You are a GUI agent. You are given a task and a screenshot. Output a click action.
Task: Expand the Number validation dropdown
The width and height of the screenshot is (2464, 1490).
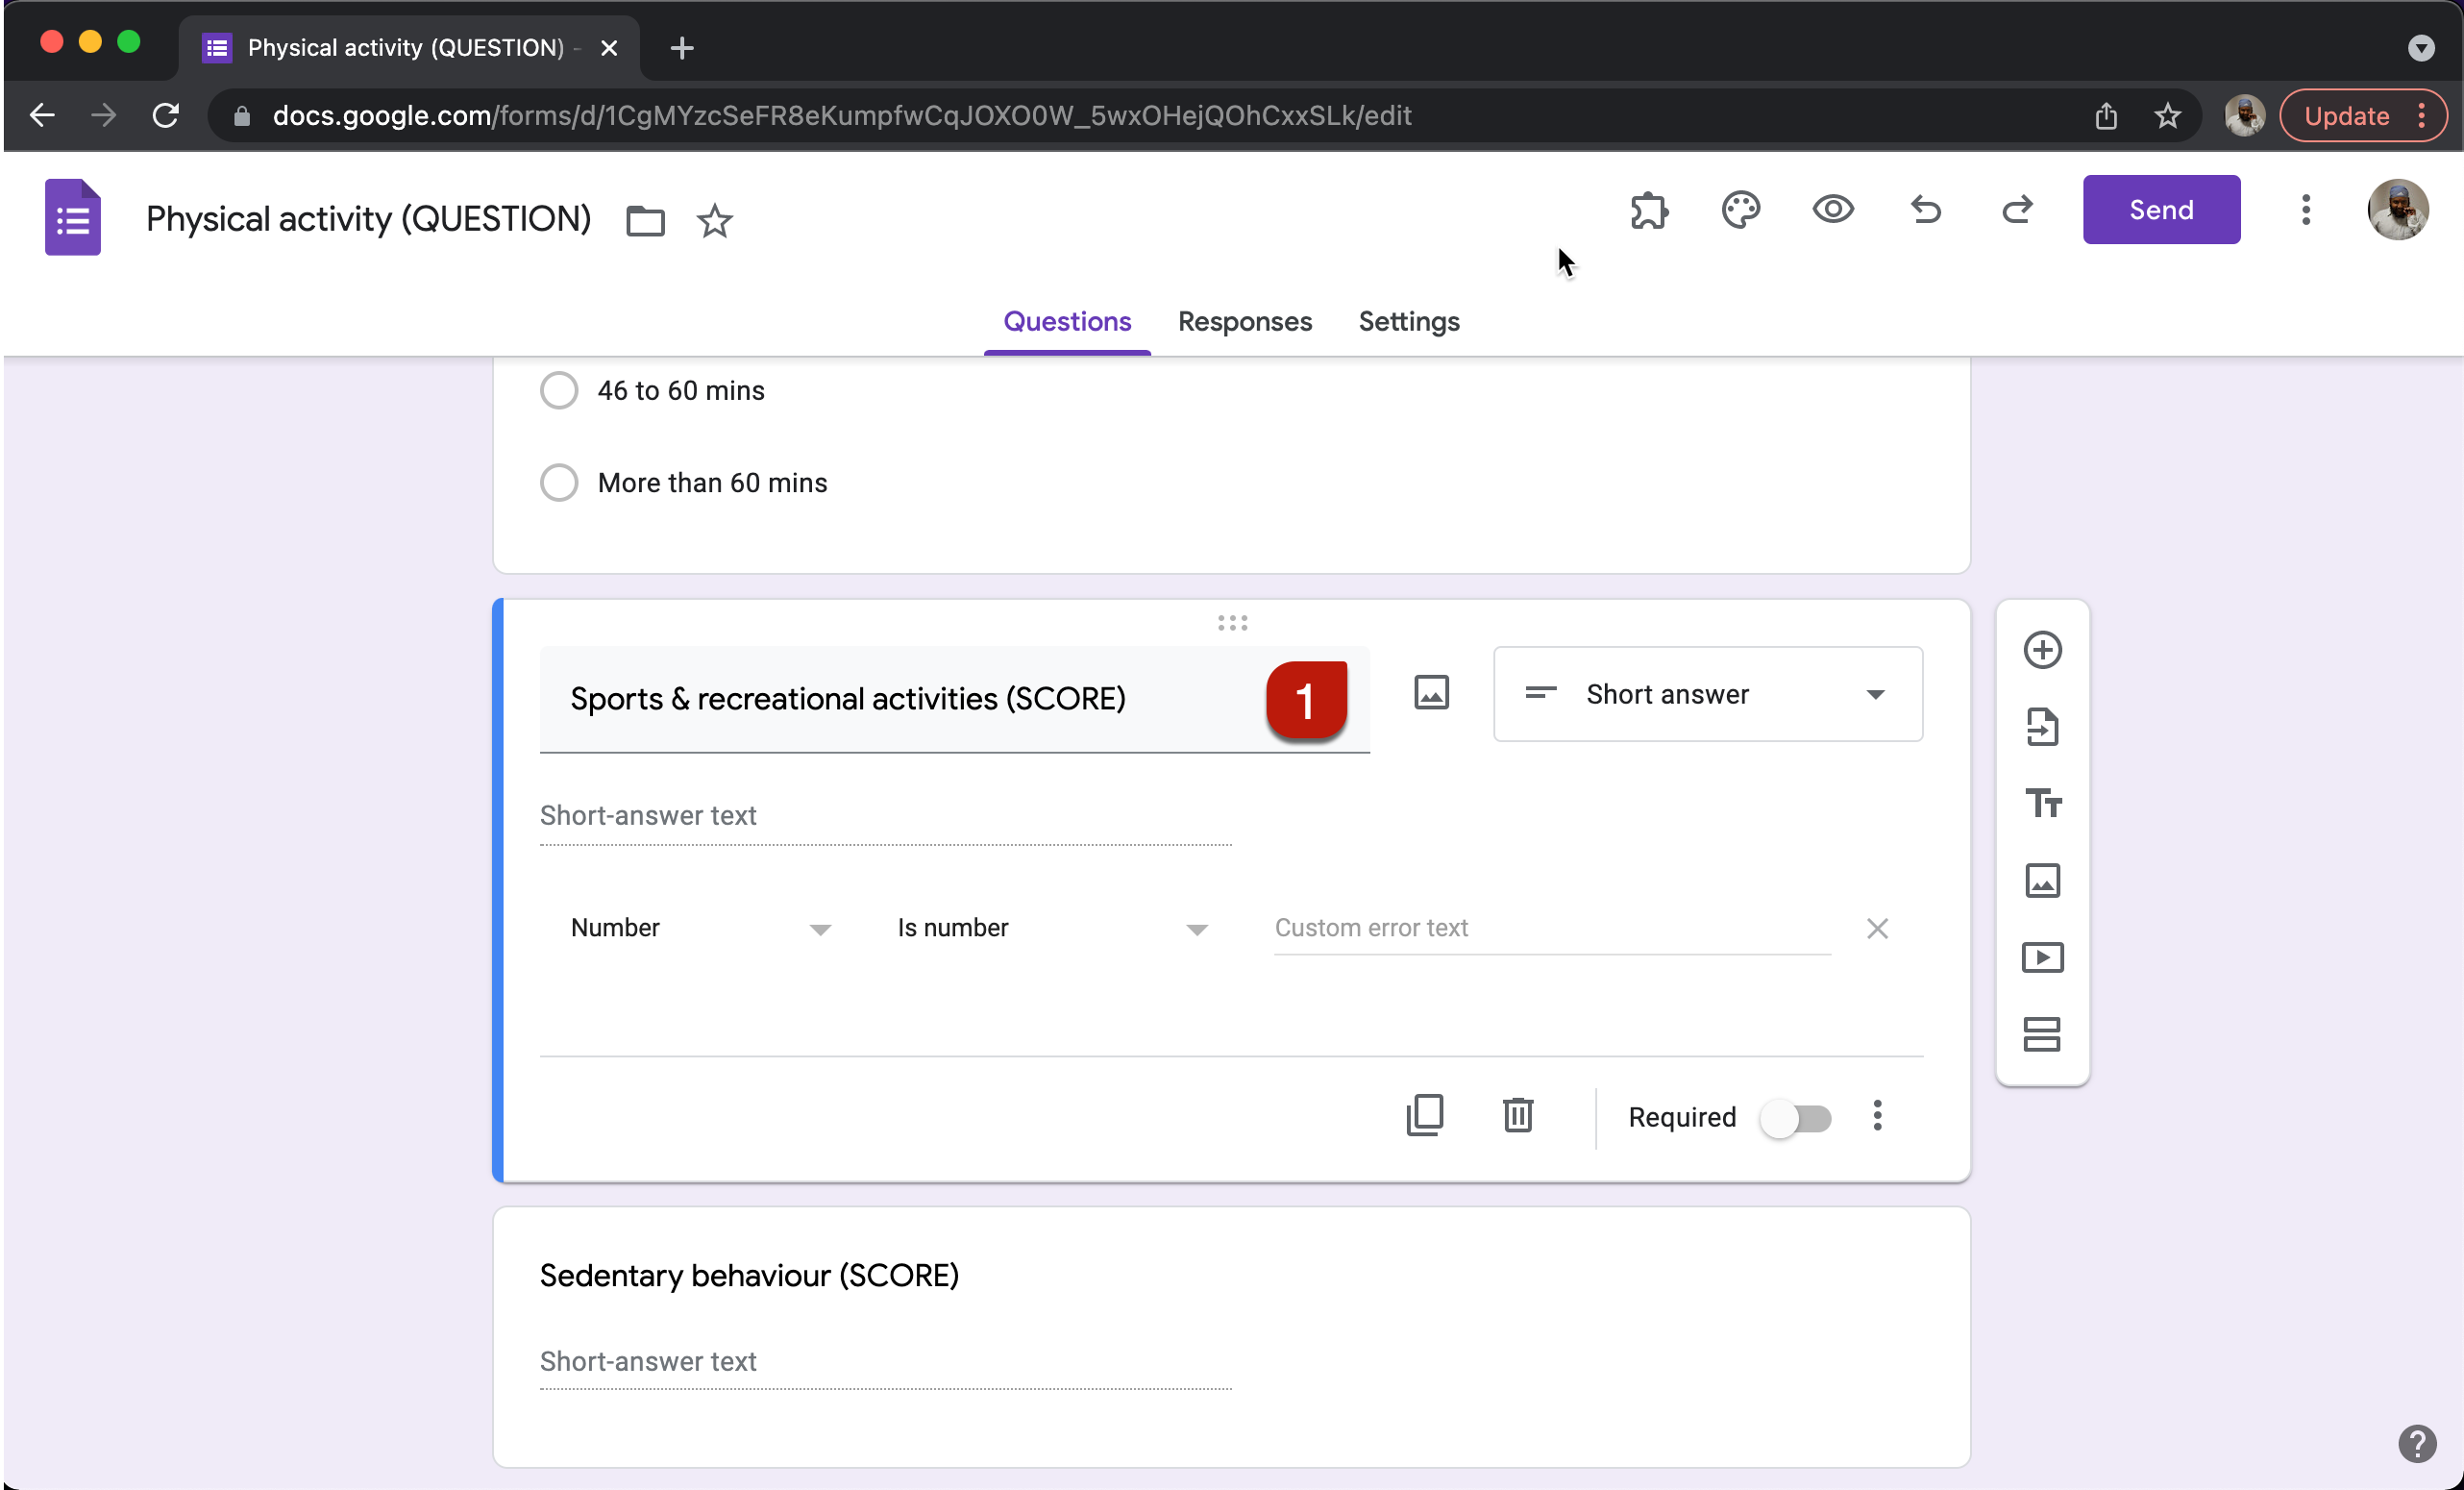point(697,929)
